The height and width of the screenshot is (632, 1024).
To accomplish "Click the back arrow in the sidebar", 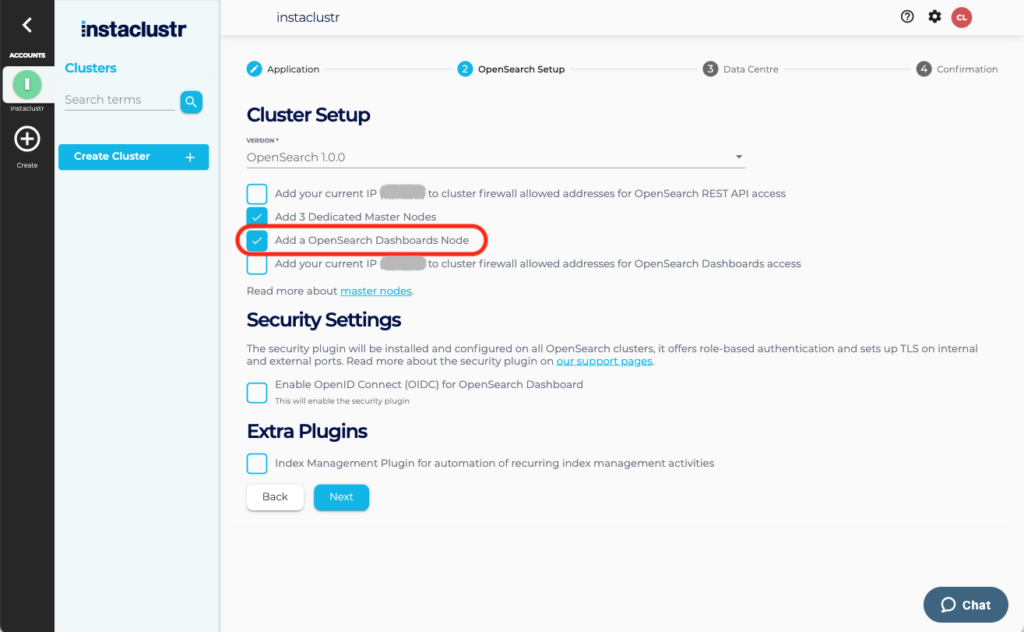I will 27,26.
